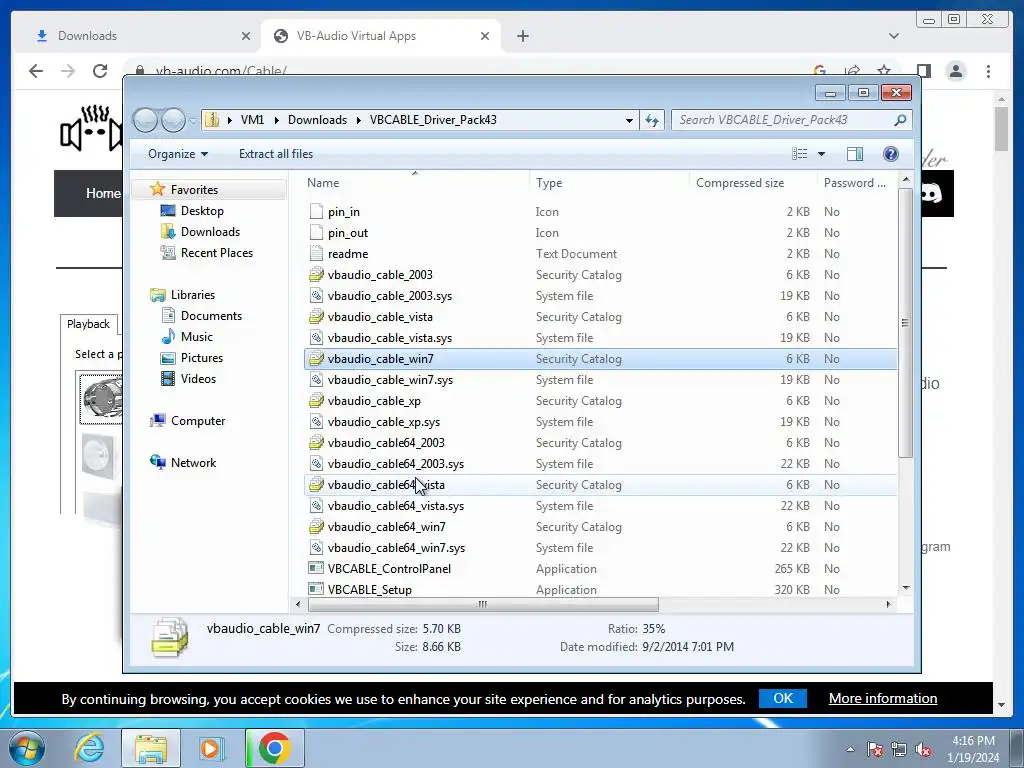The height and width of the screenshot is (768, 1024).
Task: Select the vbaudio_cable64_2003.sys file
Action: (x=600, y=464)
